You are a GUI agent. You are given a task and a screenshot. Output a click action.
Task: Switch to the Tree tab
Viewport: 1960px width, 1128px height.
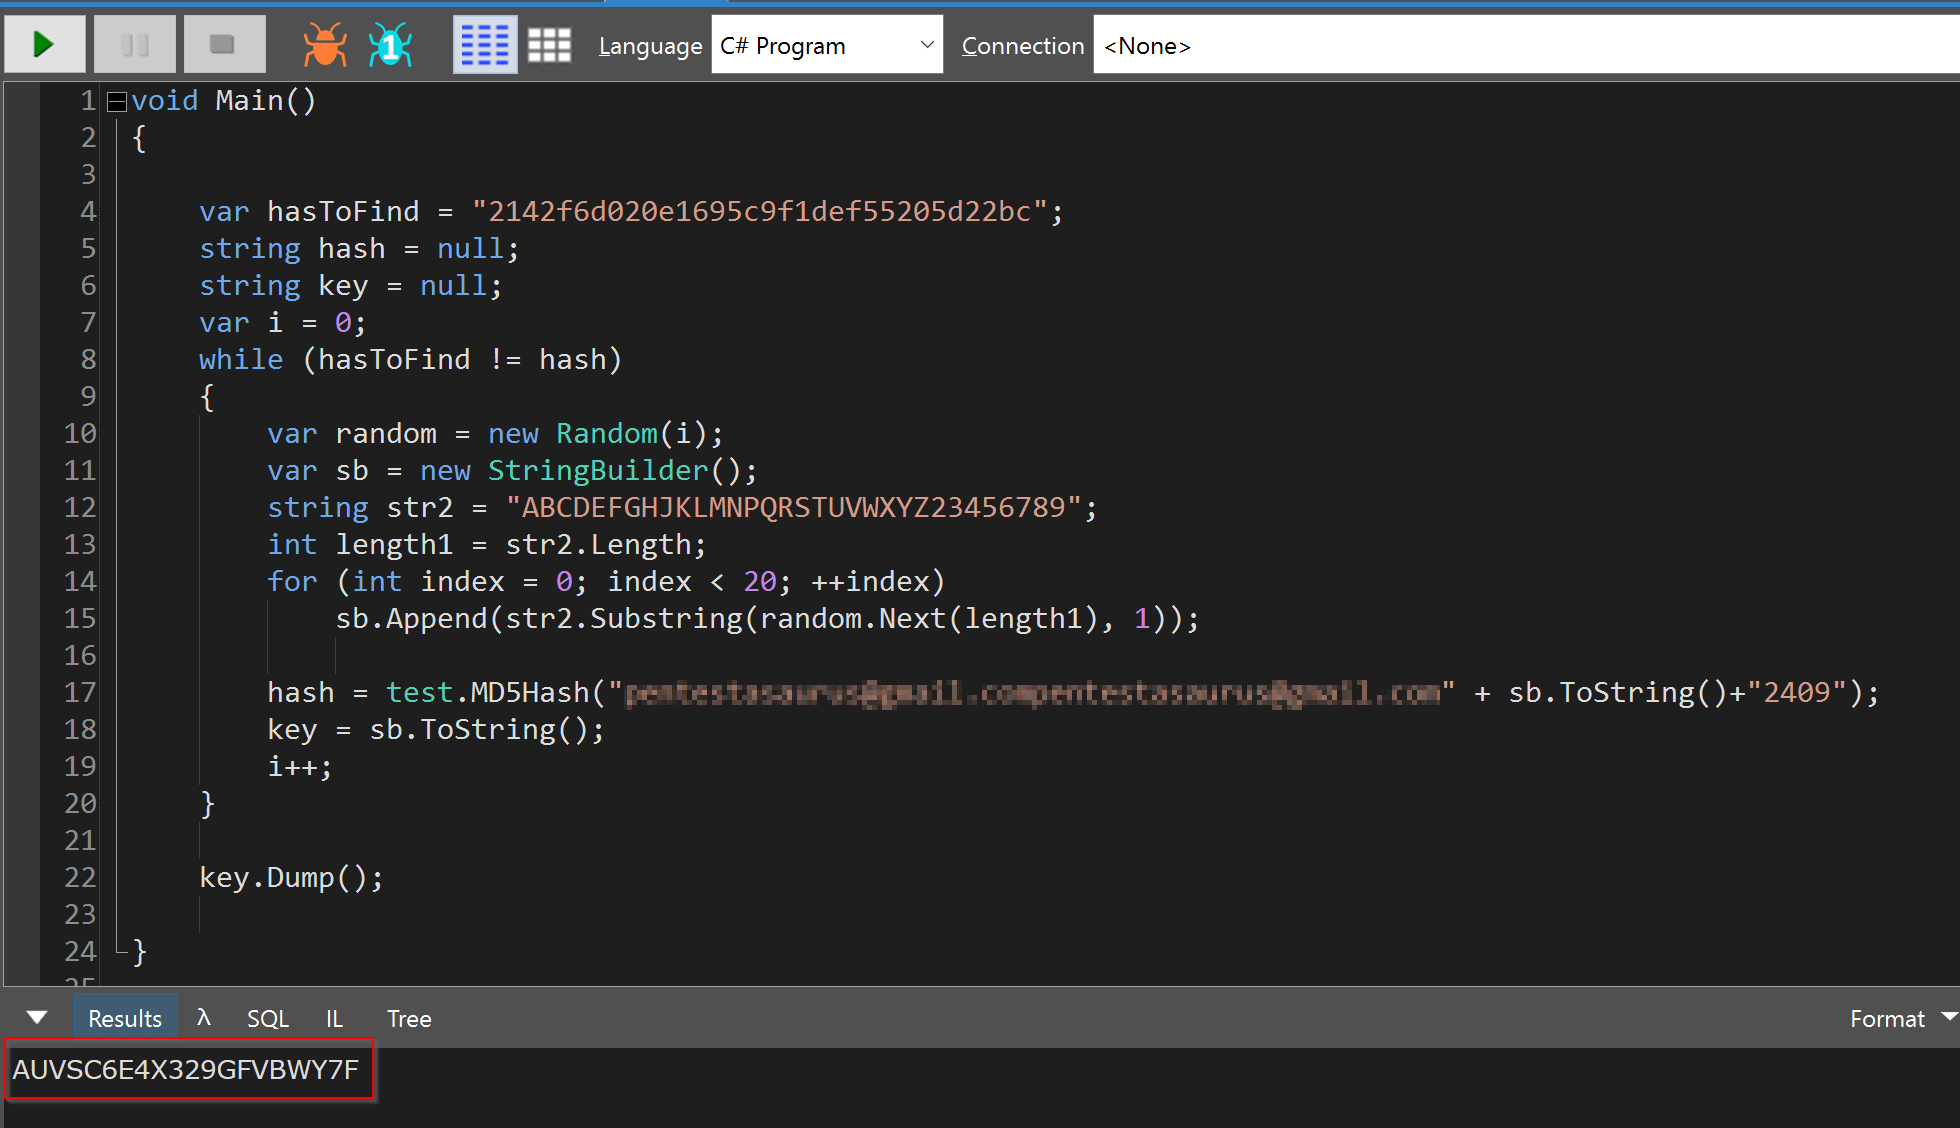[409, 1018]
